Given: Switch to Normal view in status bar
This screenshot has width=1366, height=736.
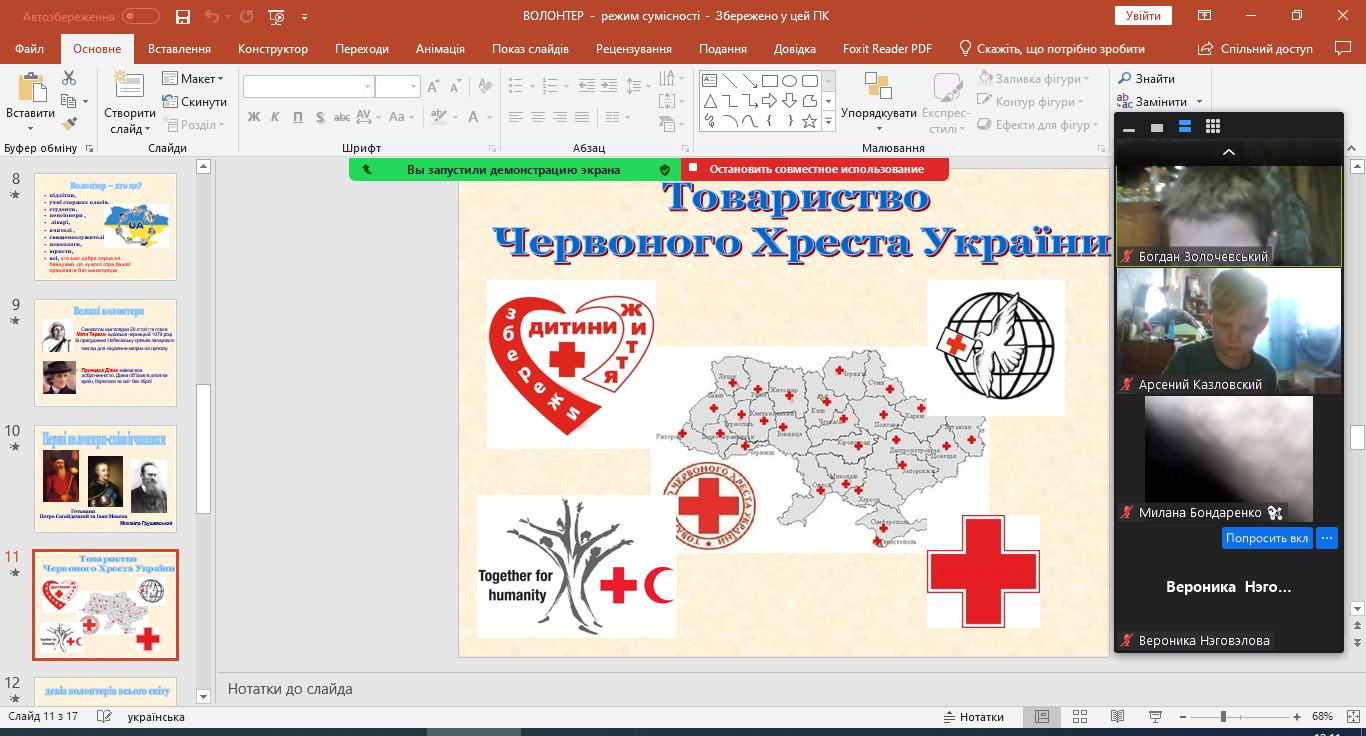Looking at the screenshot, I should 1042,717.
